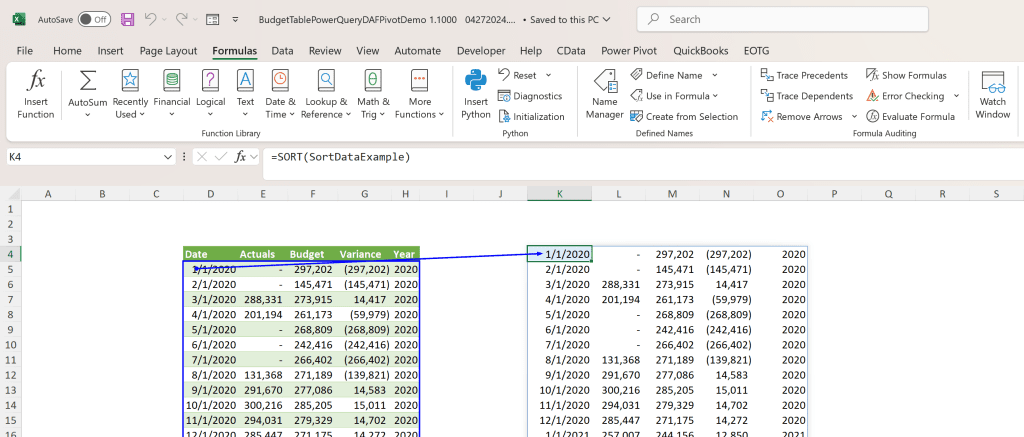The width and height of the screenshot is (1024, 437).
Task: Click the Save icon in title bar
Action: coord(127,19)
